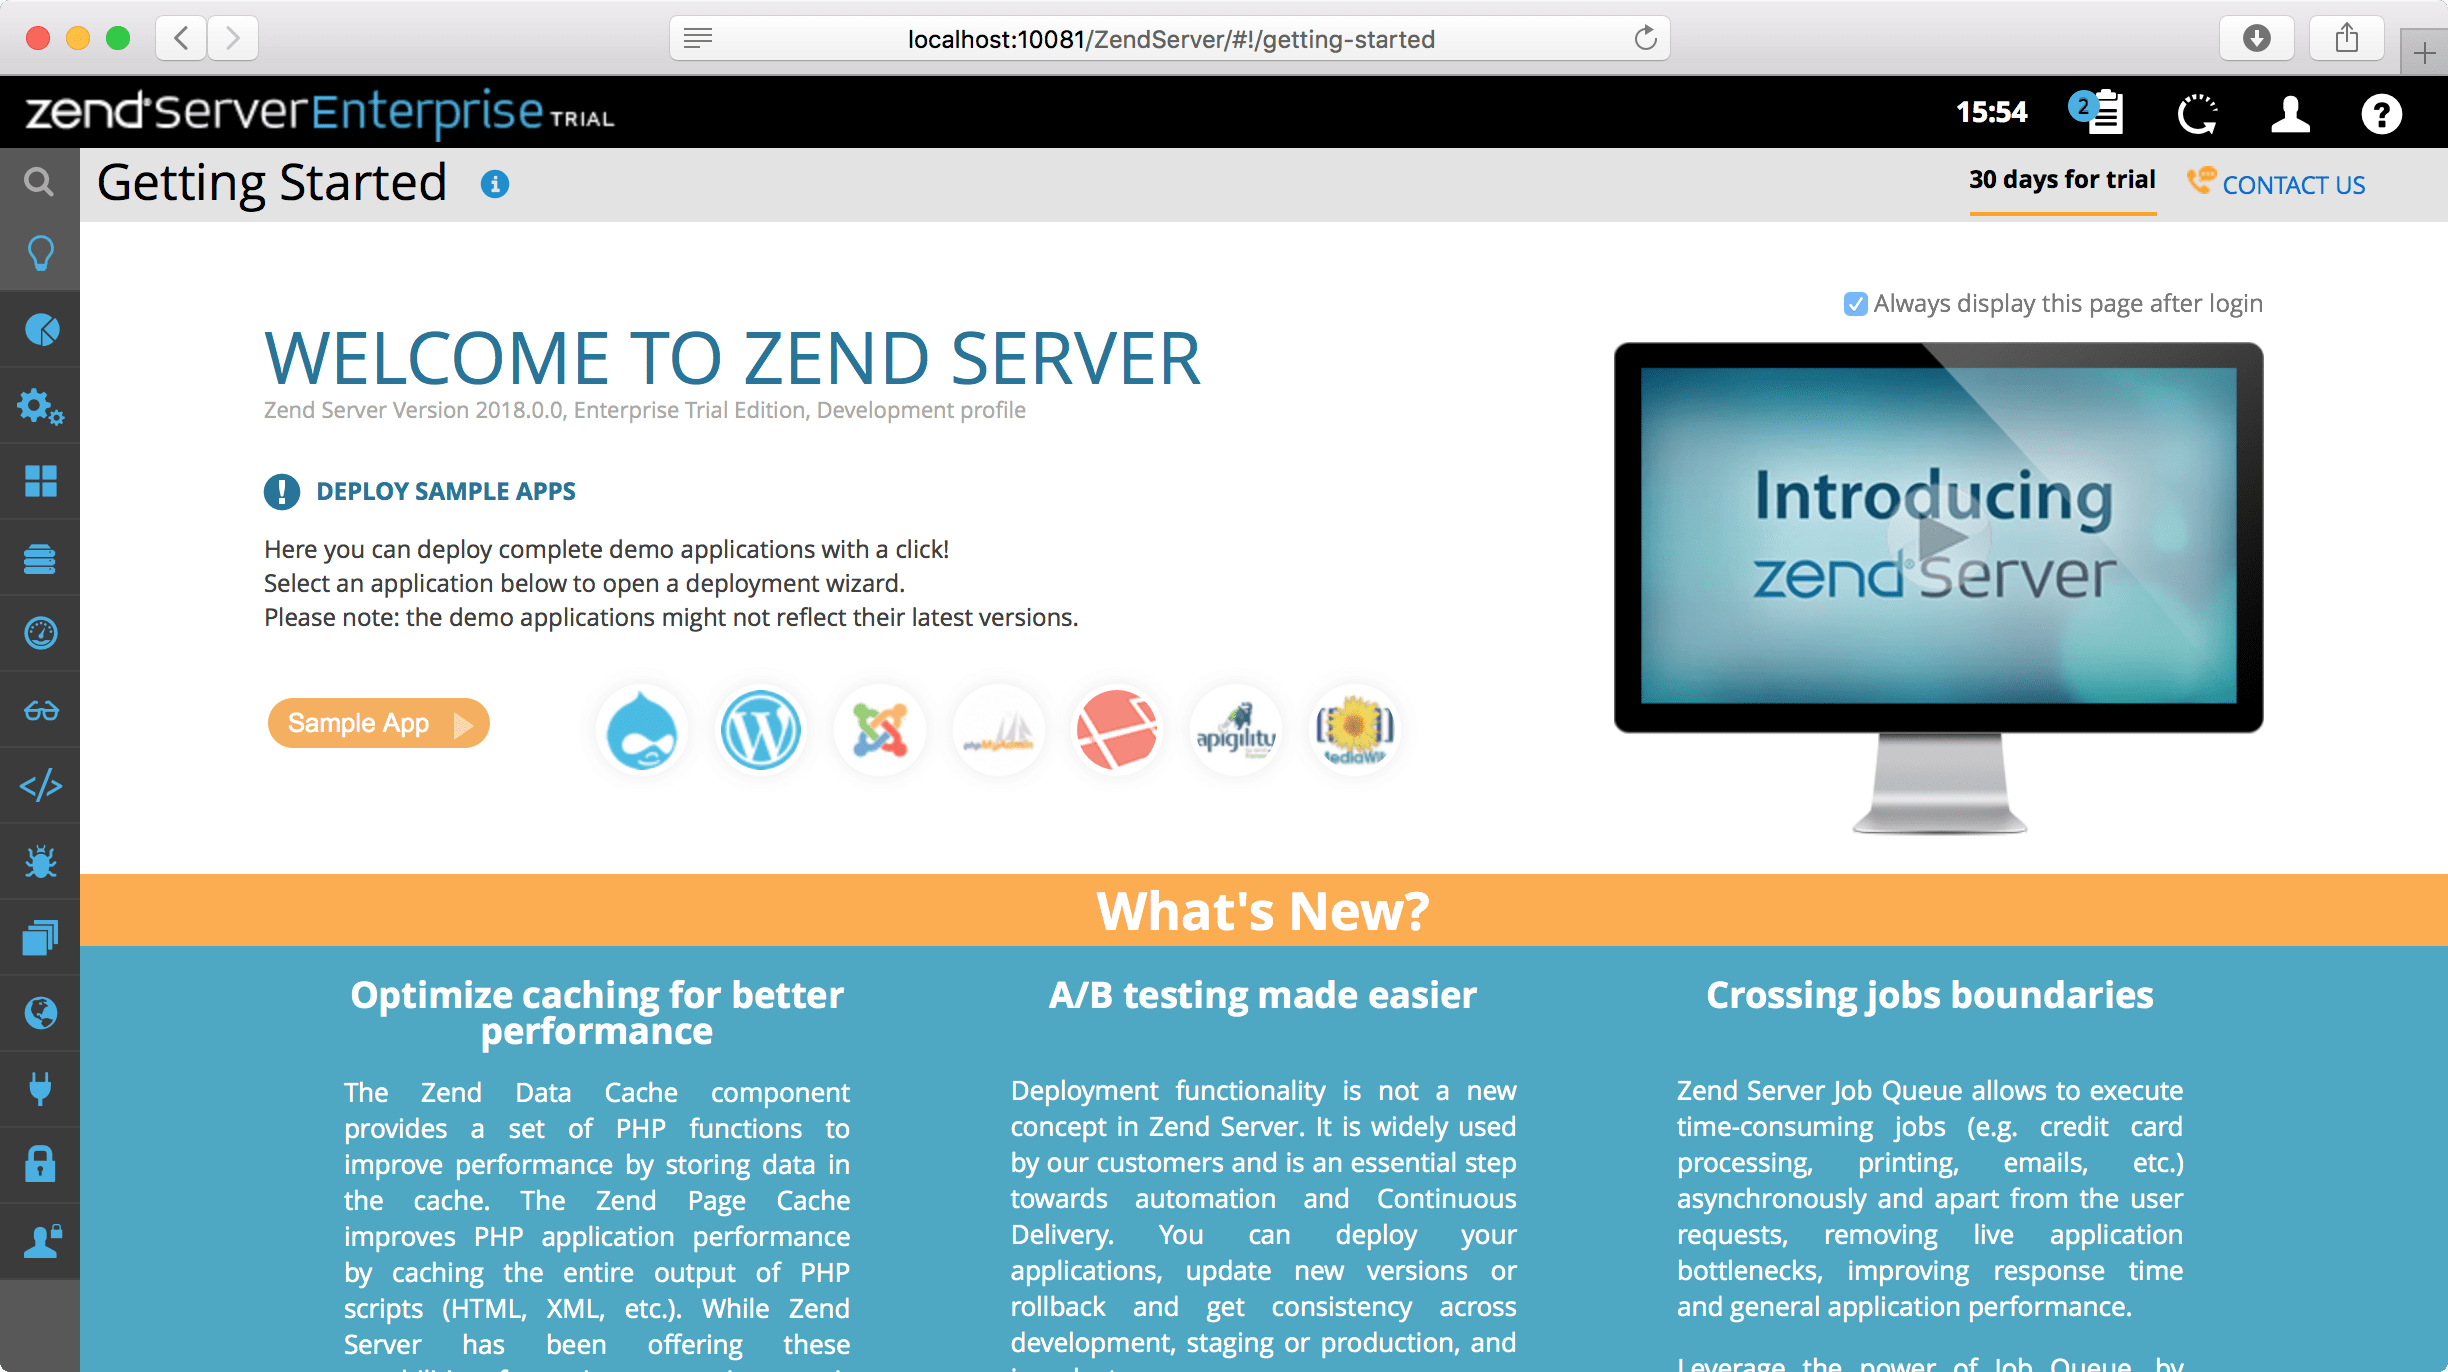Go back with browser back arrow
Image resolution: width=2448 pixels, height=1372 pixels.
[x=181, y=39]
